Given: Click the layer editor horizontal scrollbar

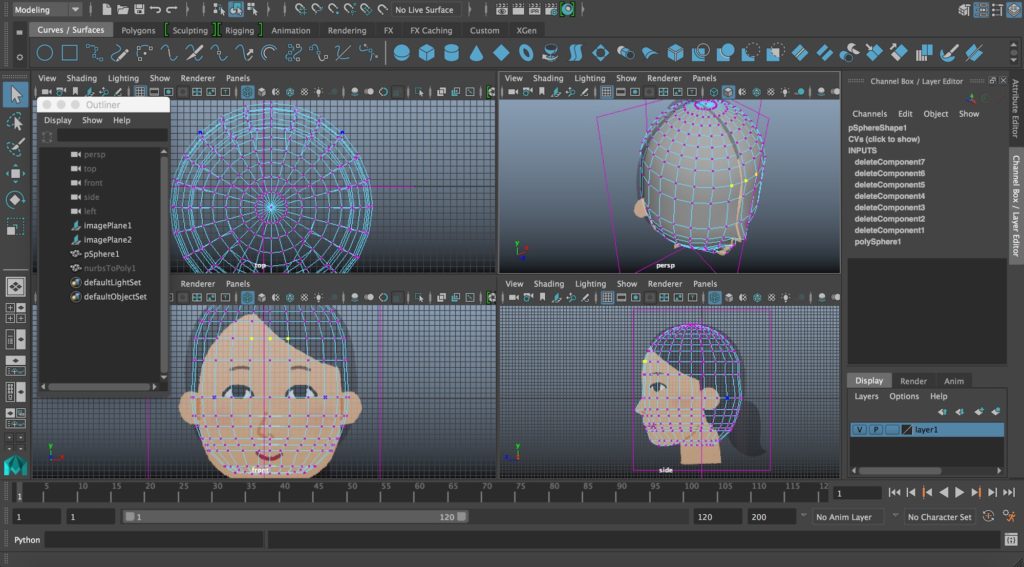Looking at the screenshot, I should coord(927,470).
